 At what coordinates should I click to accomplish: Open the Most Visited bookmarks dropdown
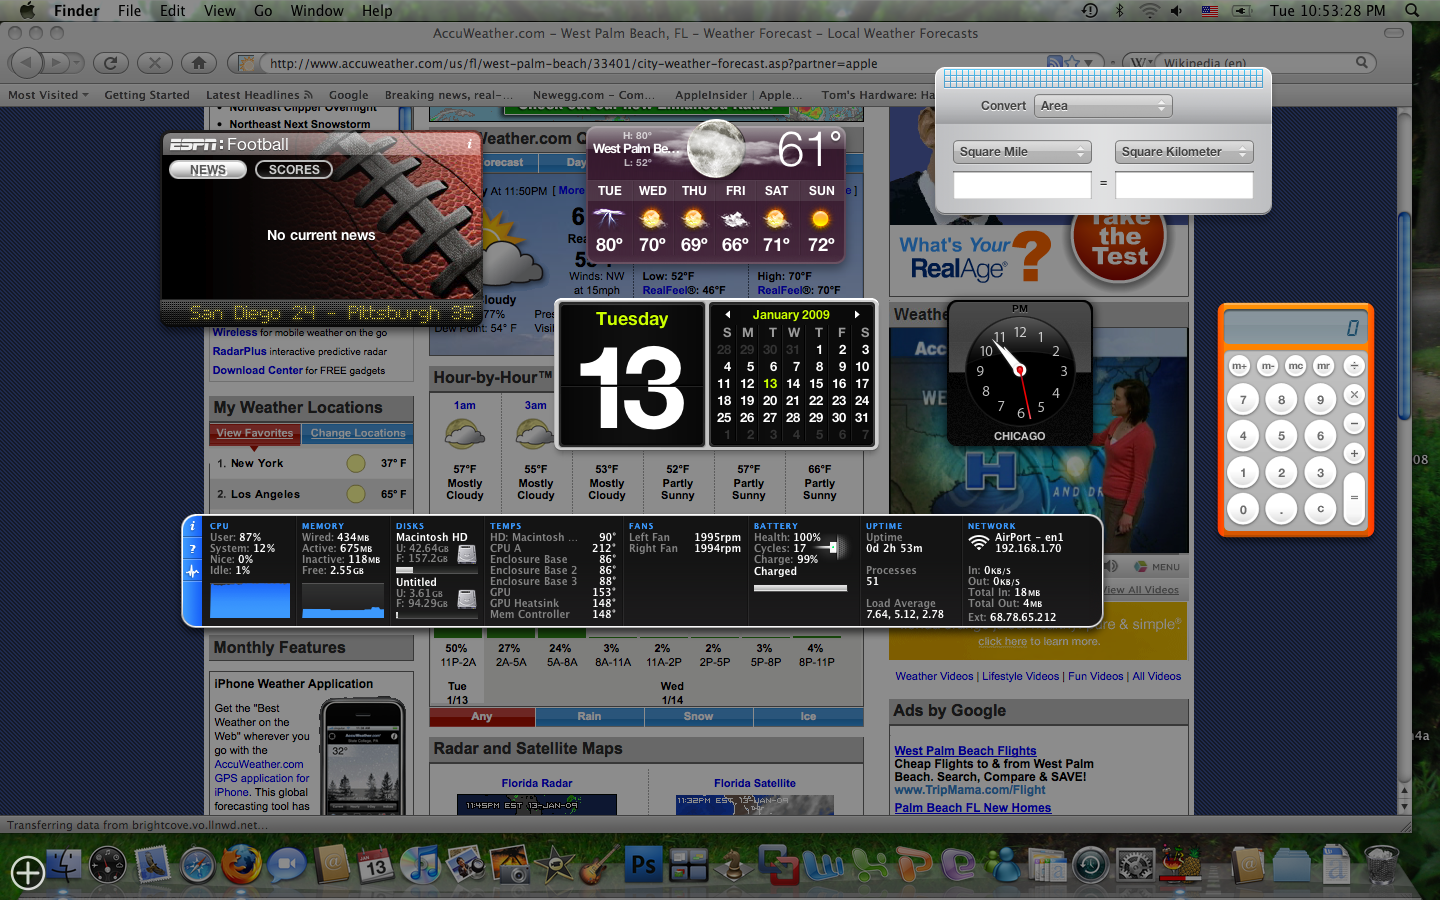click(x=48, y=95)
